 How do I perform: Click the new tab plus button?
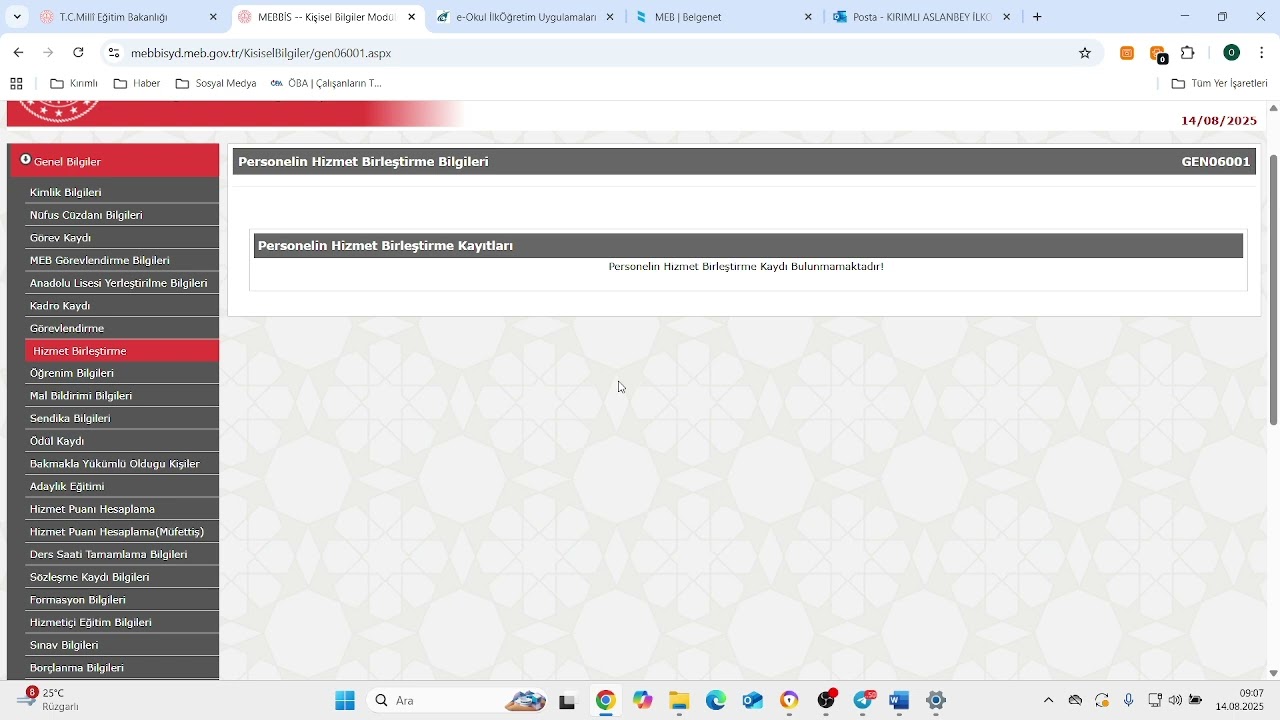pyautogui.click(x=1037, y=17)
